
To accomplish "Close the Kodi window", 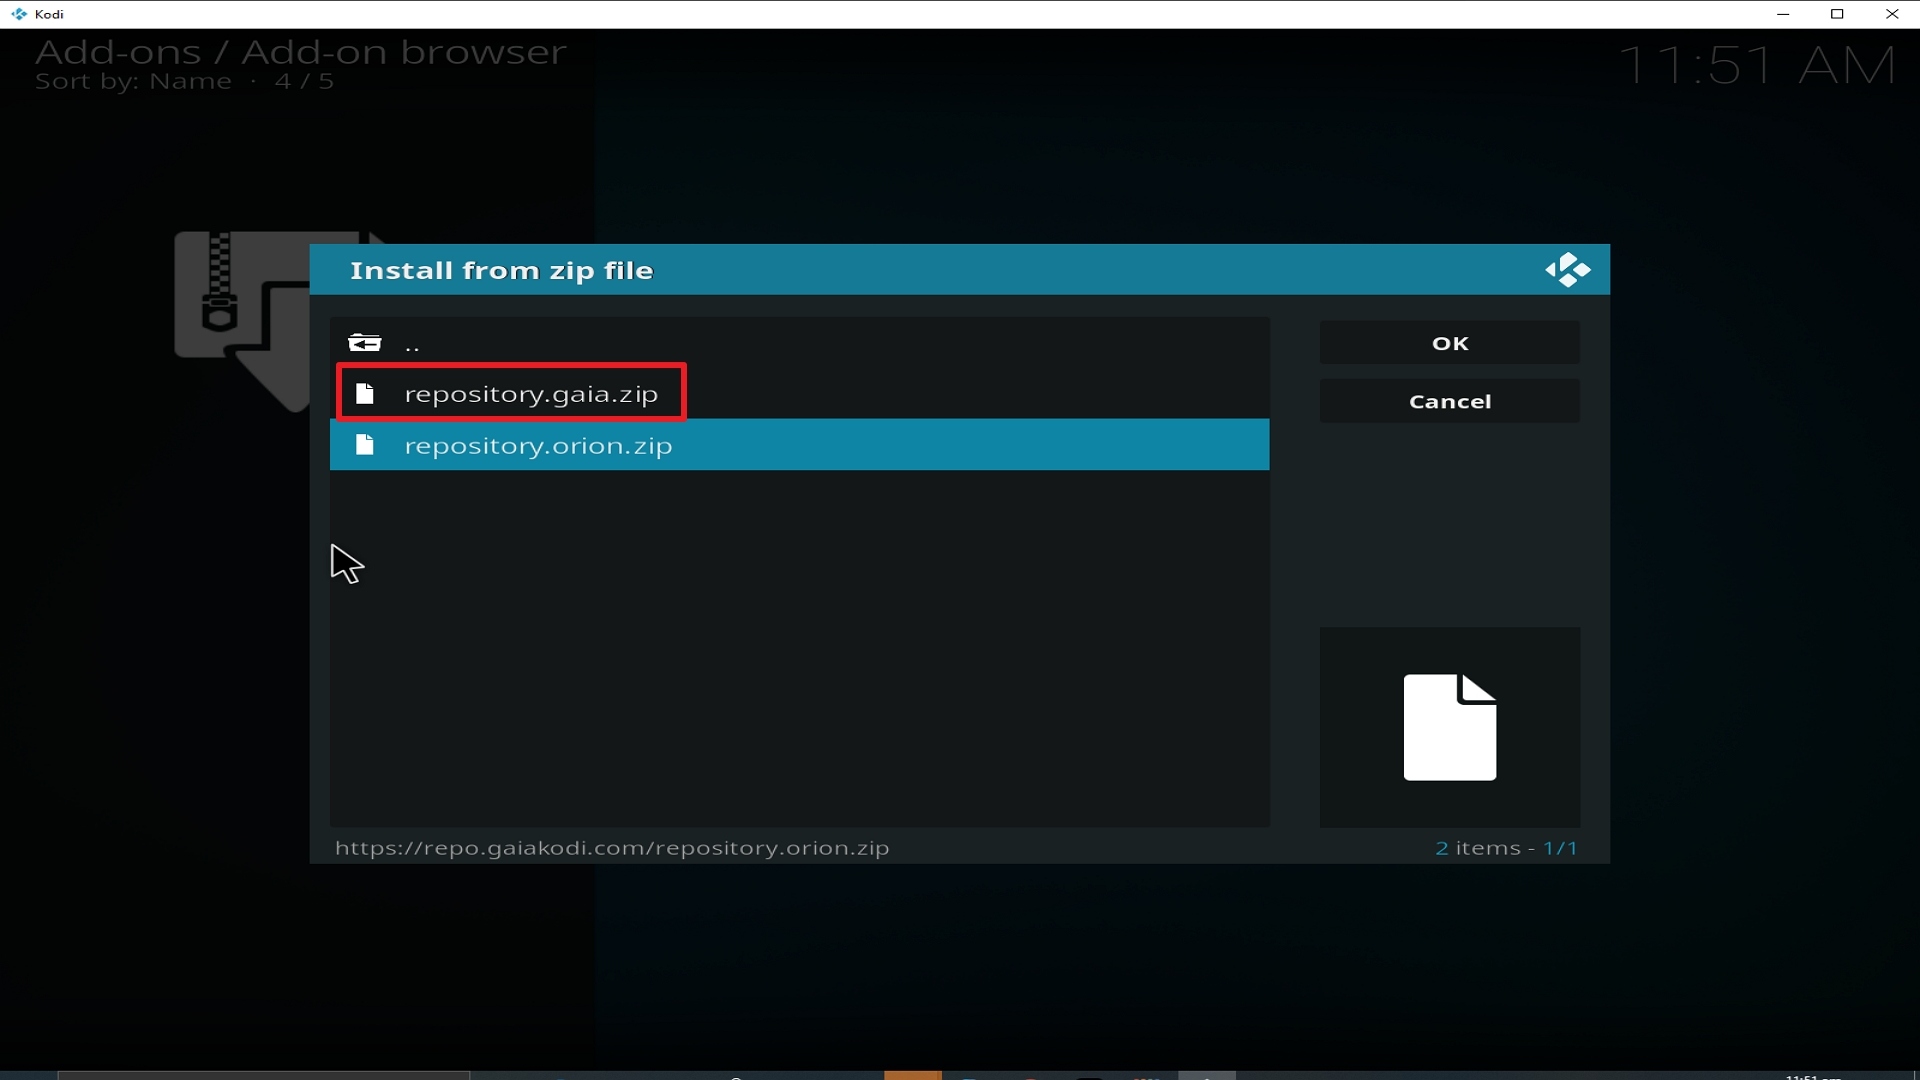I will click(1892, 14).
